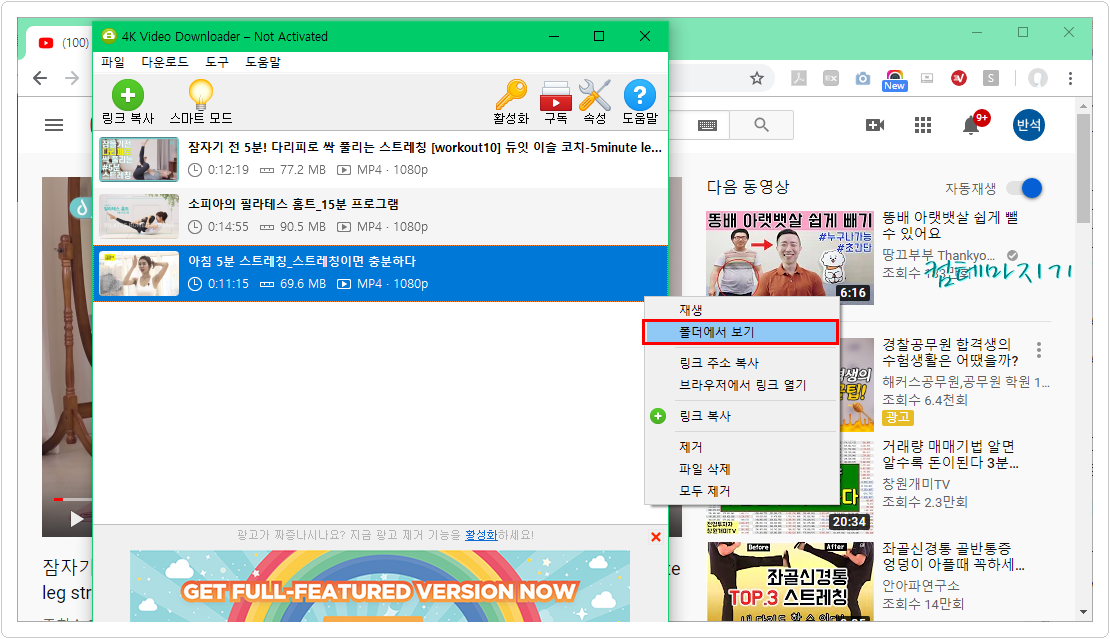Click the YouTube search magnifier button
Viewport: 1110px width, 639px height.
[762, 125]
